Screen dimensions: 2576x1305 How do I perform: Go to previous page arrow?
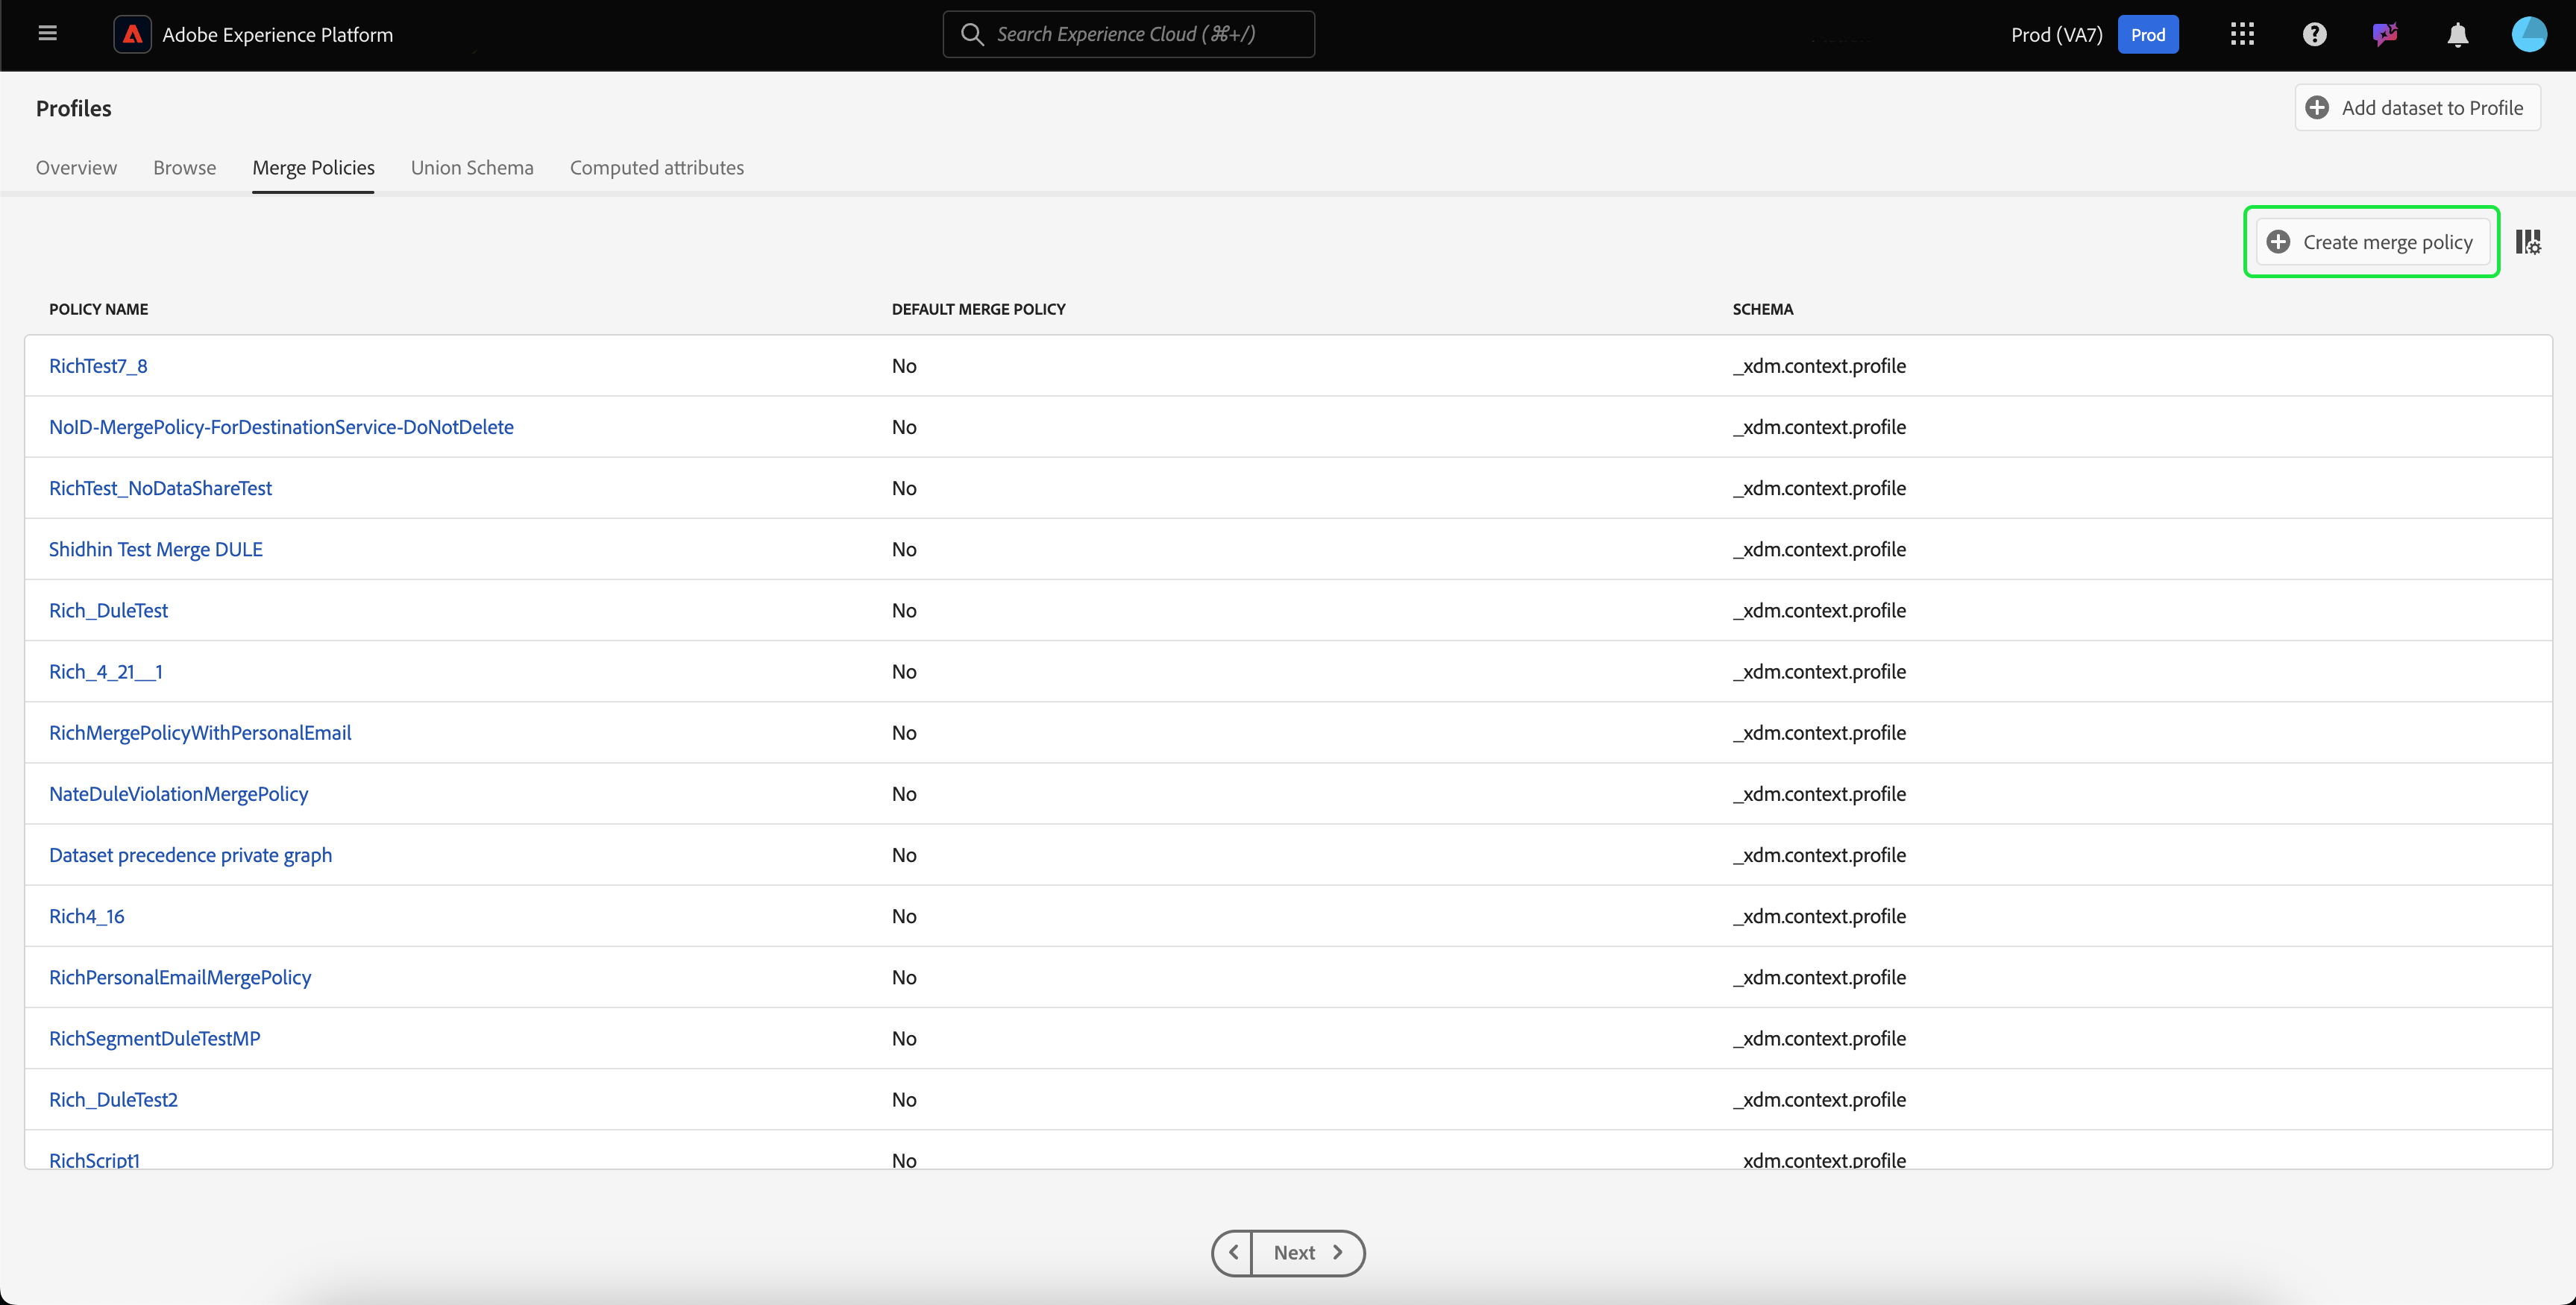coord(1233,1252)
